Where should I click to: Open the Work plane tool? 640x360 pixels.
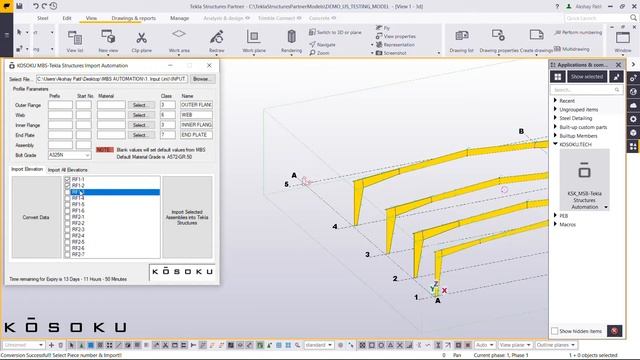click(x=253, y=41)
